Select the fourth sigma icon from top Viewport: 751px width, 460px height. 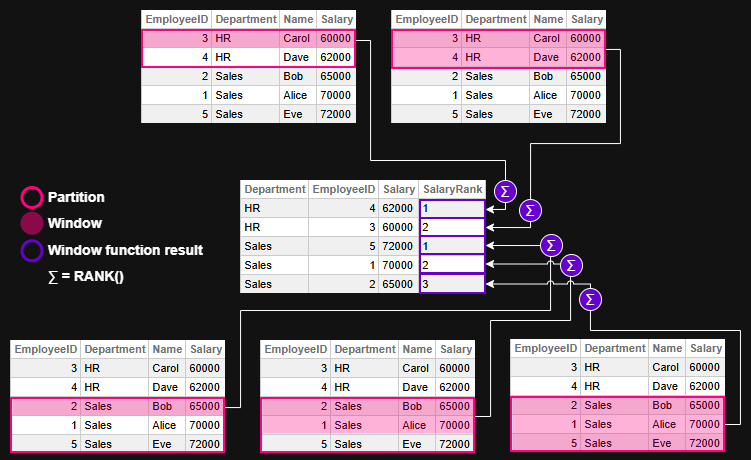[571, 265]
